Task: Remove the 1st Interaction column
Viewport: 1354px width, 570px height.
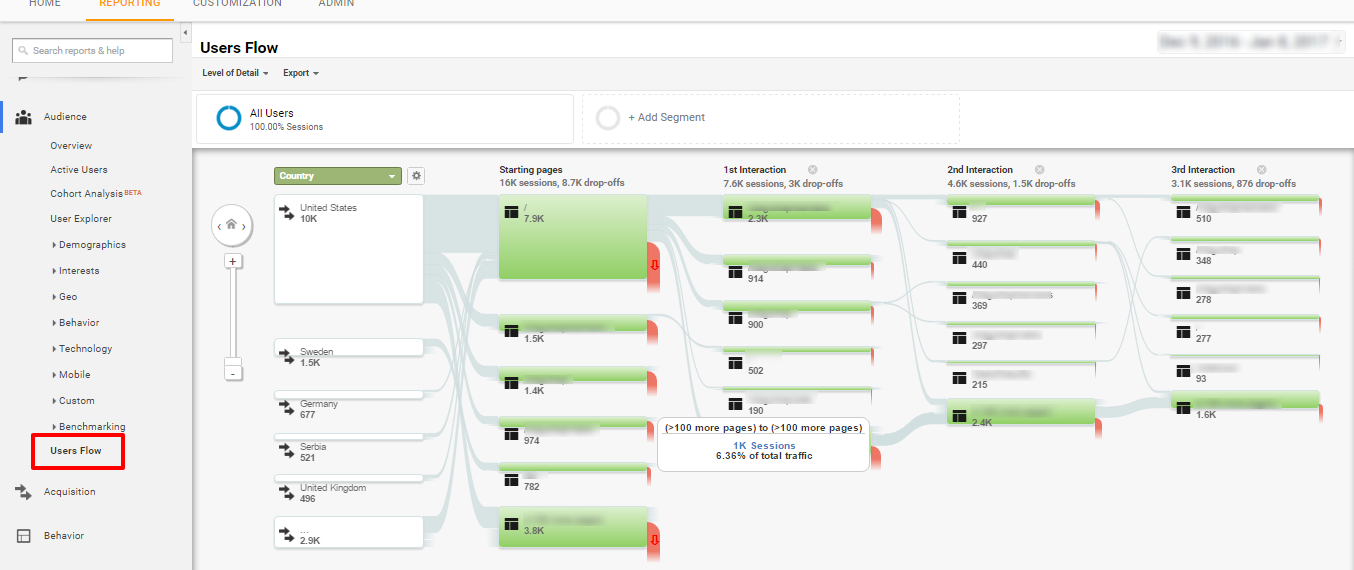Action: pyautogui.click(x=813, y=170)
